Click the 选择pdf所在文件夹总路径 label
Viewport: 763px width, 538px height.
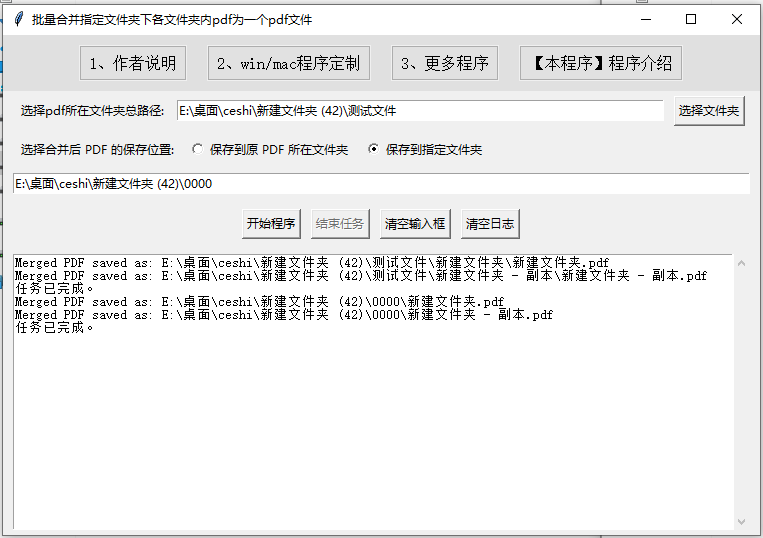(x=92, y=111)
